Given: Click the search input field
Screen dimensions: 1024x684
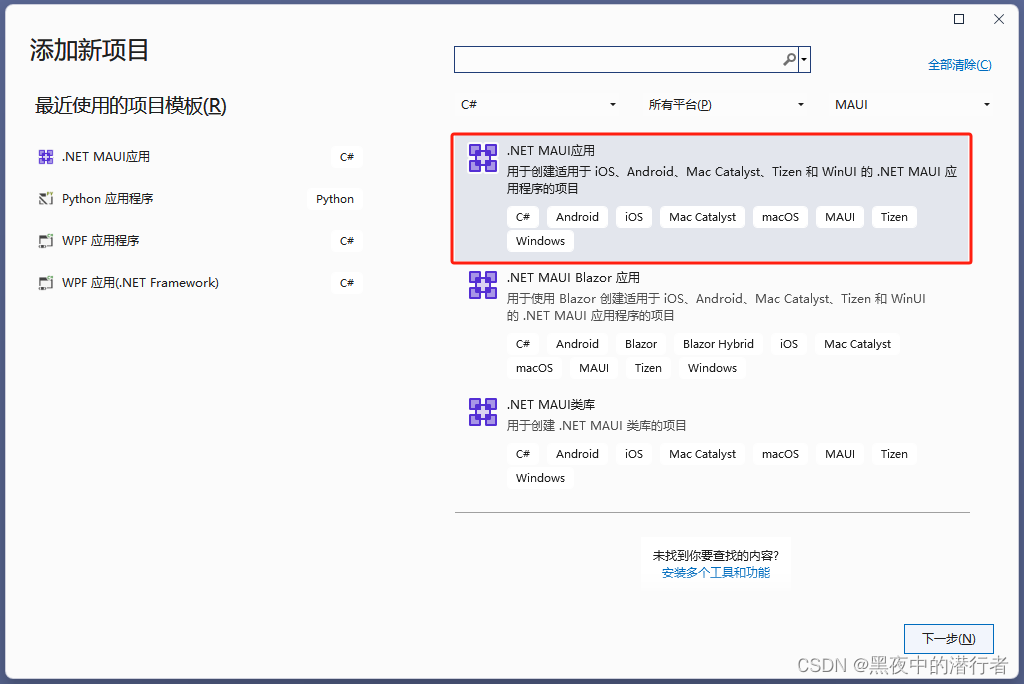Looking at the screenshot, I should [x=620, y=59].
